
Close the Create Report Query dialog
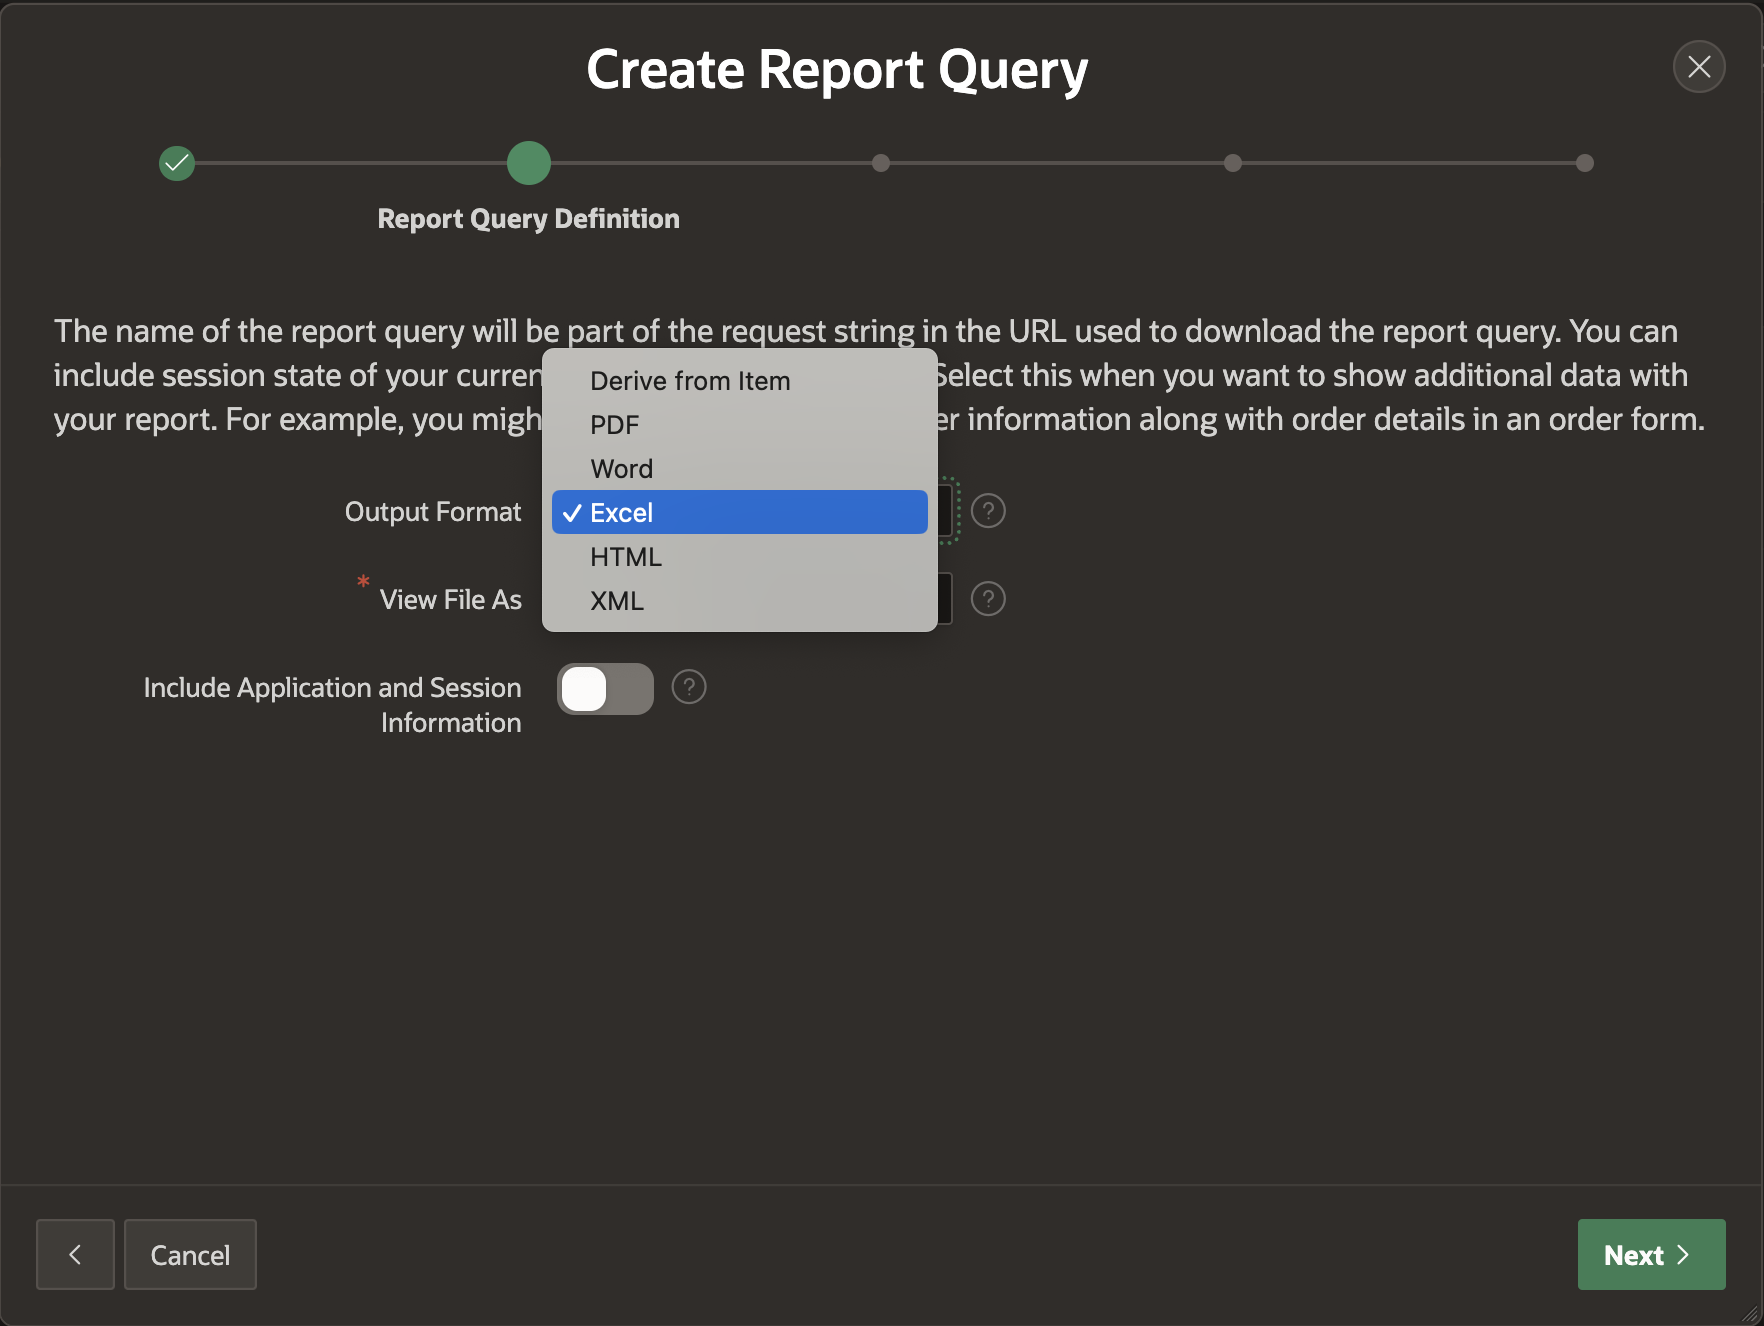point(1699,67)
